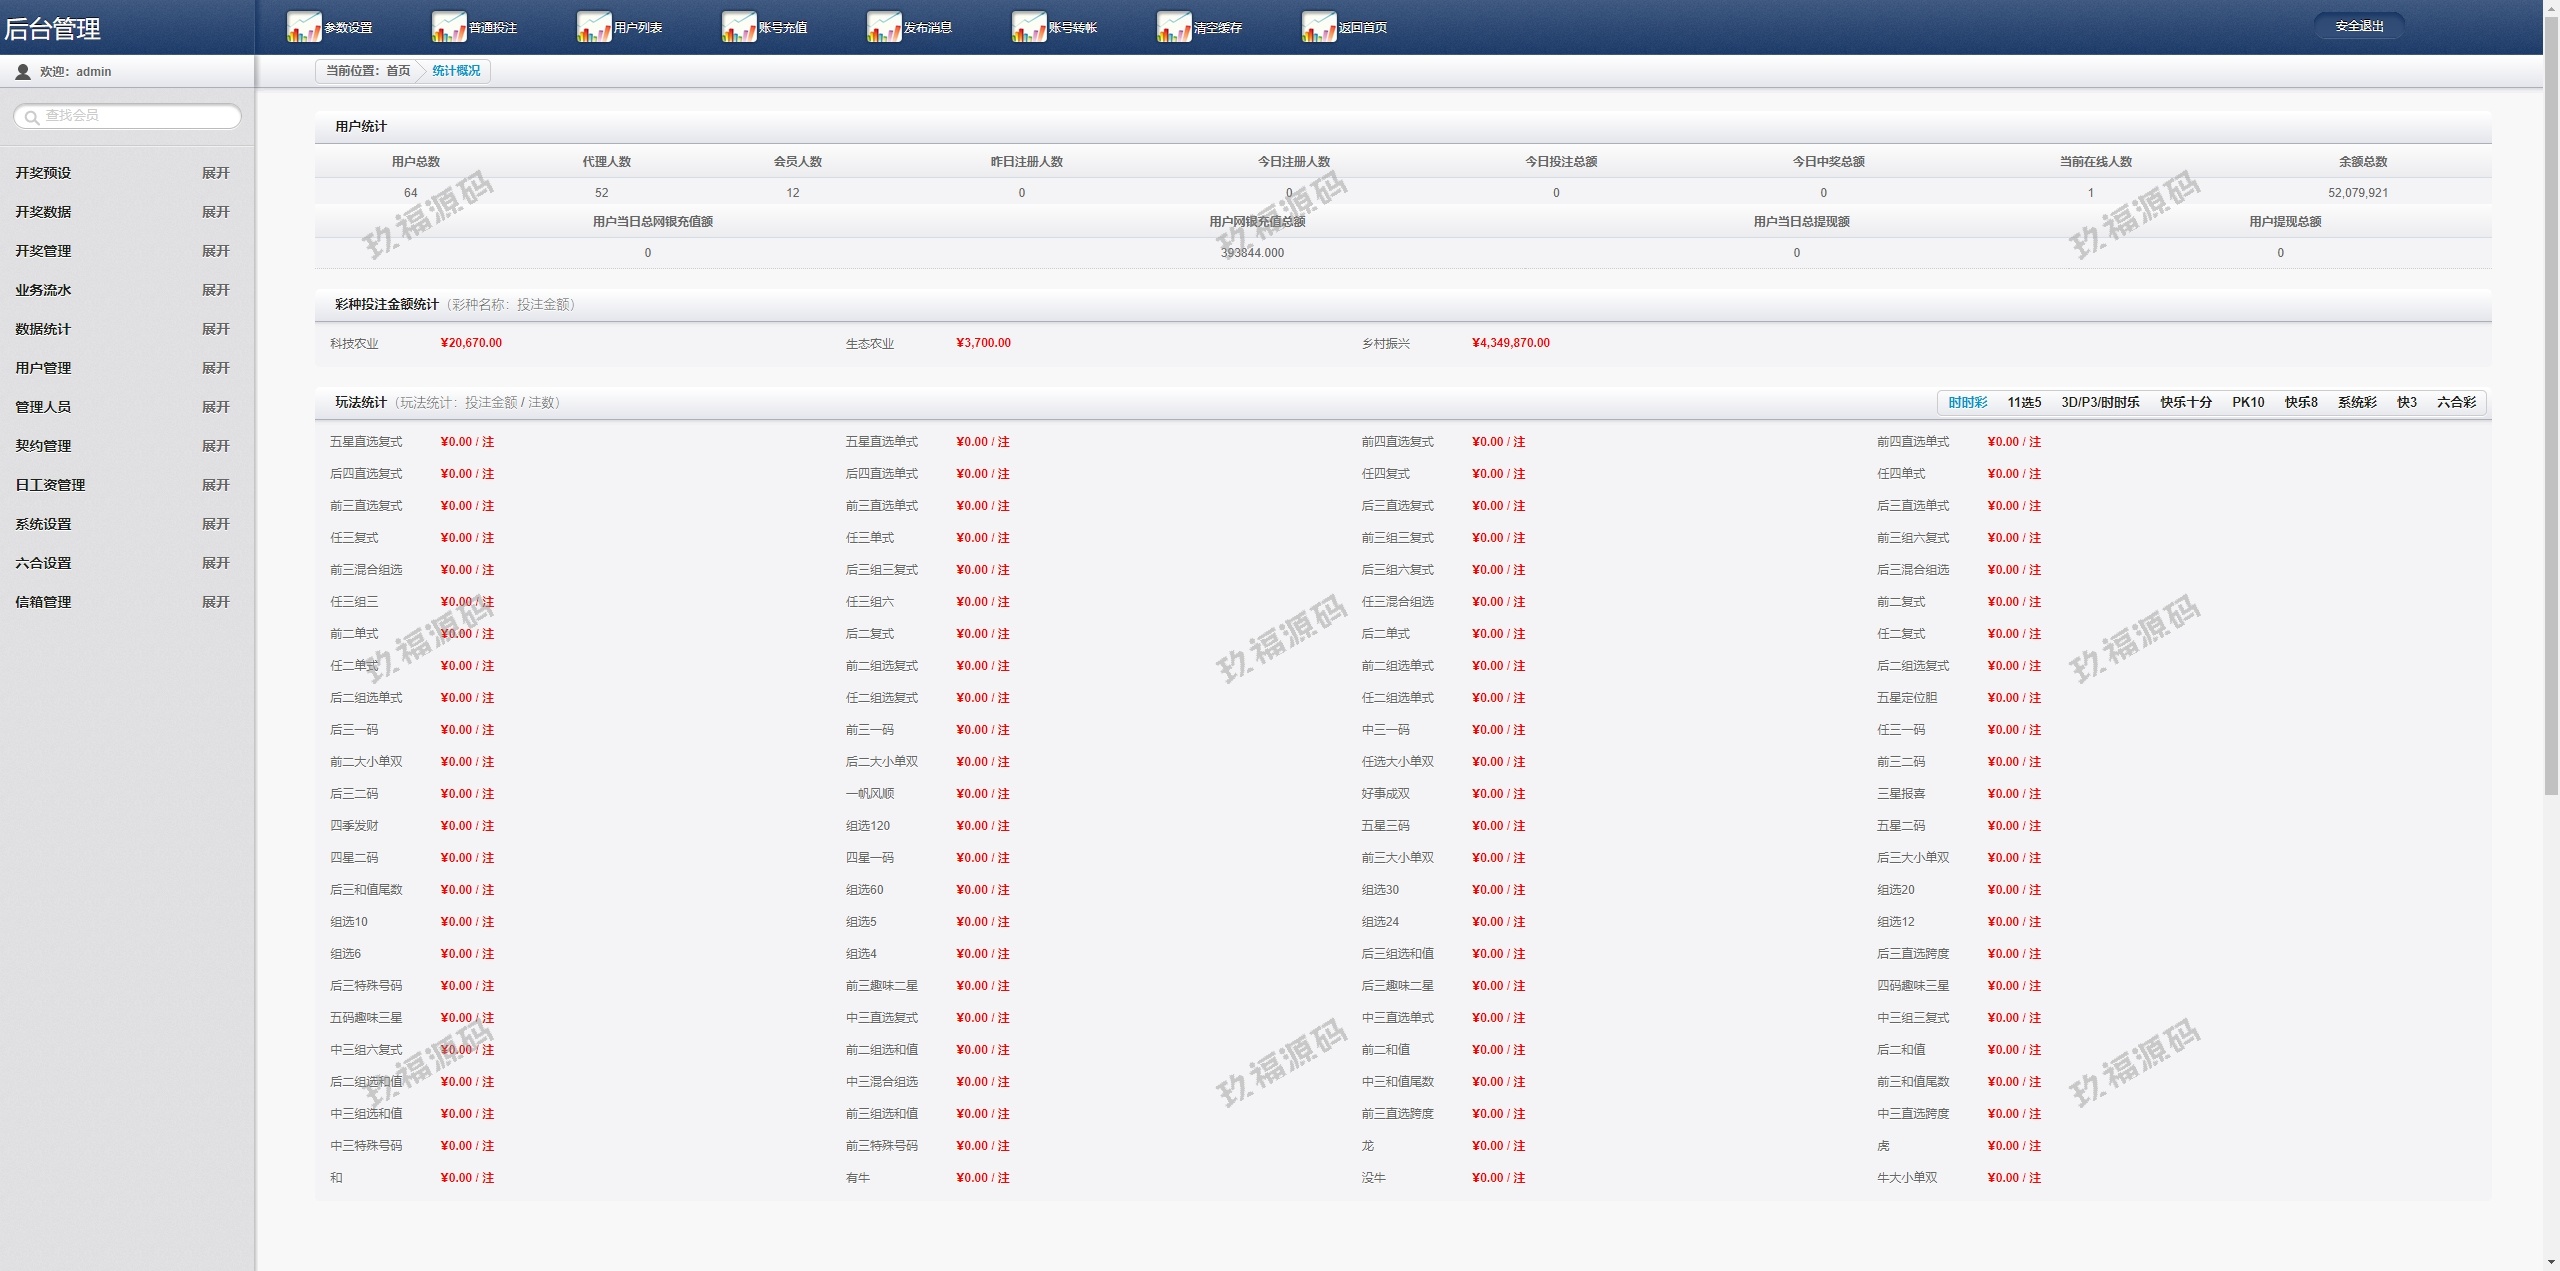Click the 安全退出 logout button
Viewport: 2560px width, 1271px height.
2359,26
